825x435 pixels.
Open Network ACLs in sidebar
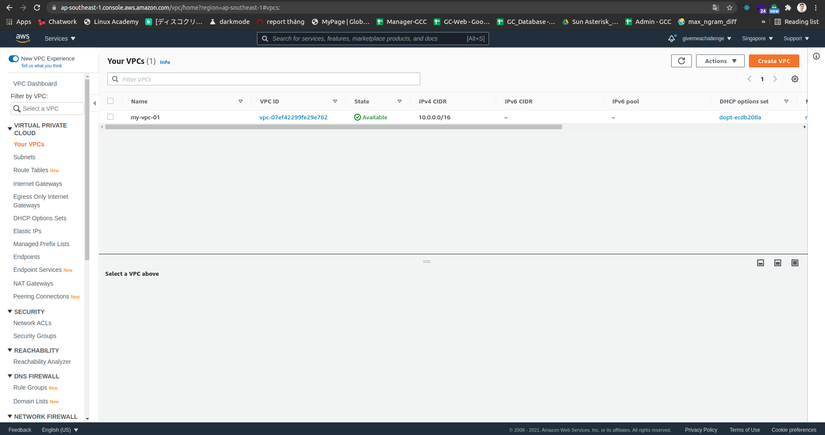pyautogui.click(x=32, y=323)
